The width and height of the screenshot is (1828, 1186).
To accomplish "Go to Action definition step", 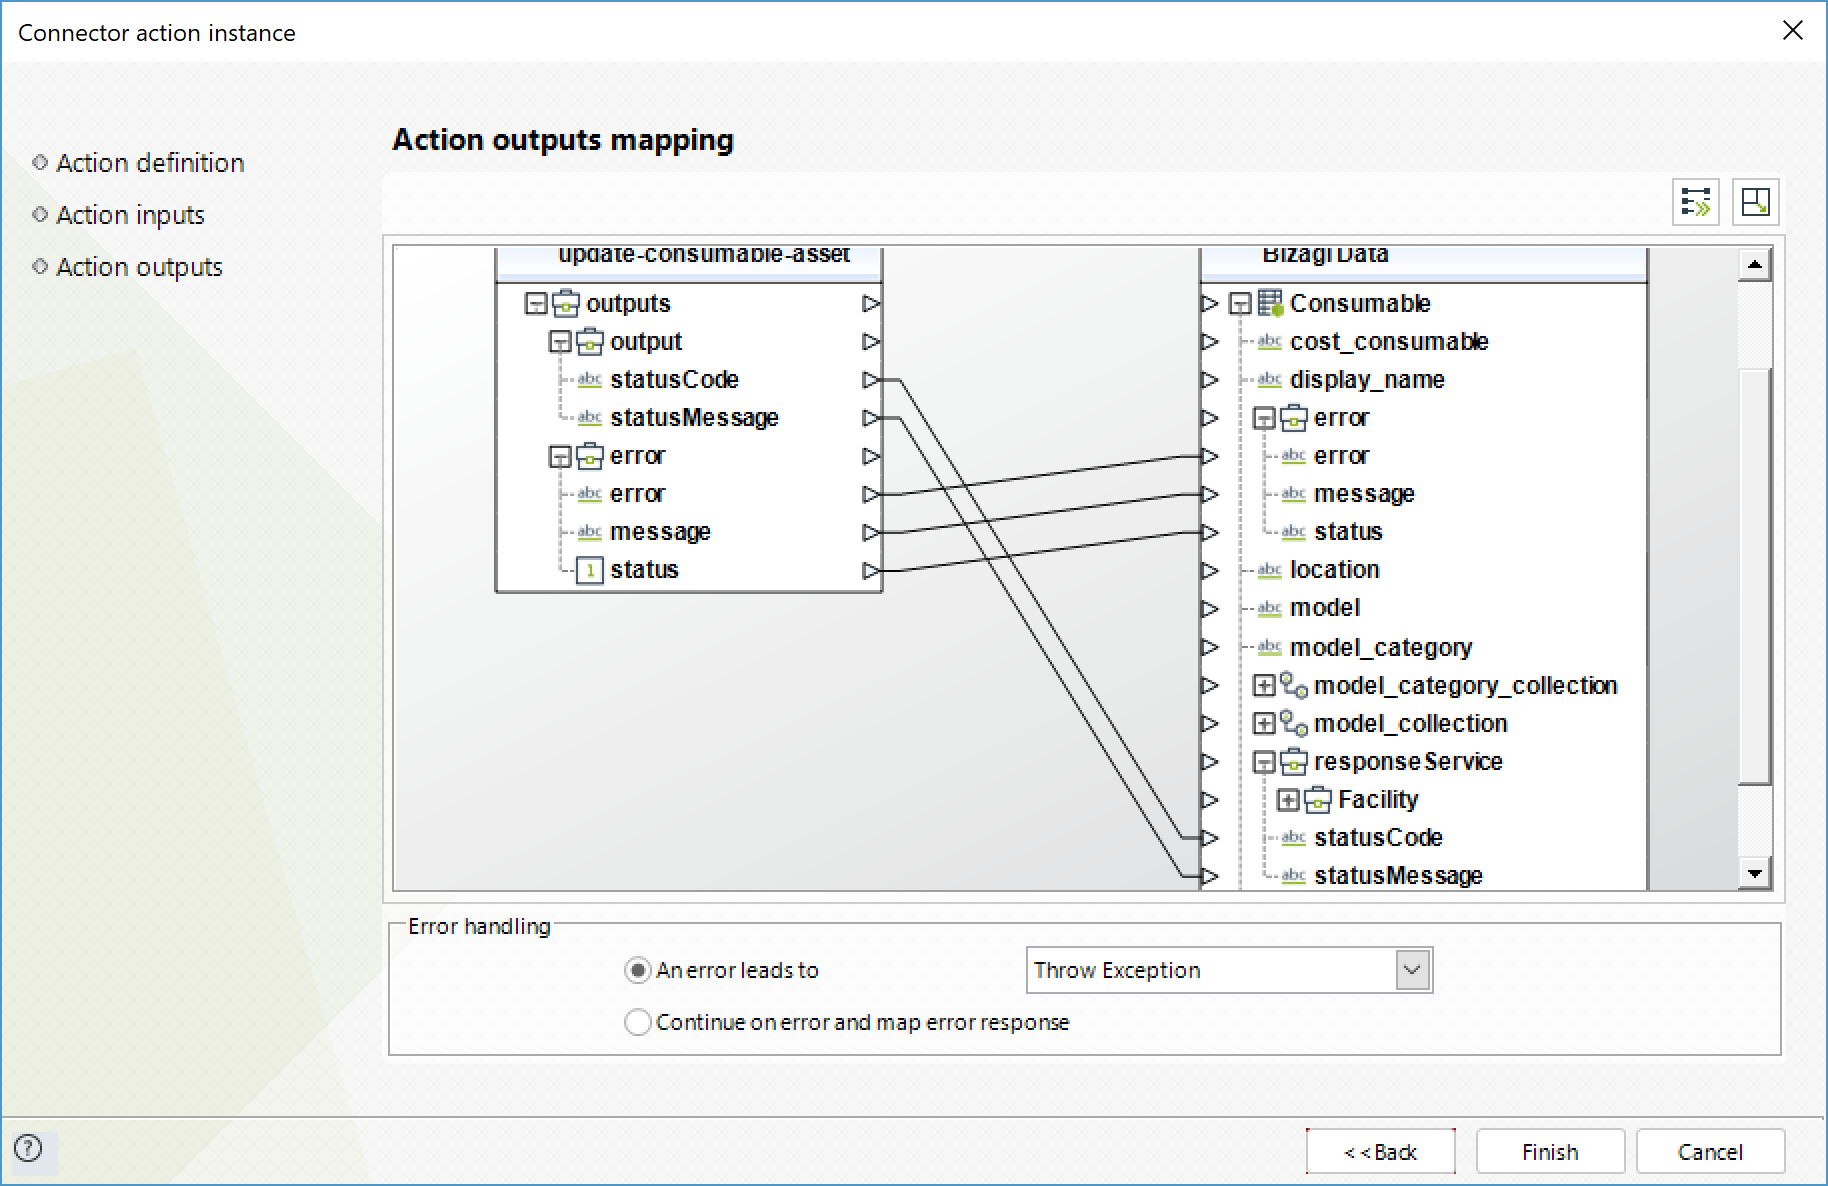I will pyautogui.click(x=150, y=163).
